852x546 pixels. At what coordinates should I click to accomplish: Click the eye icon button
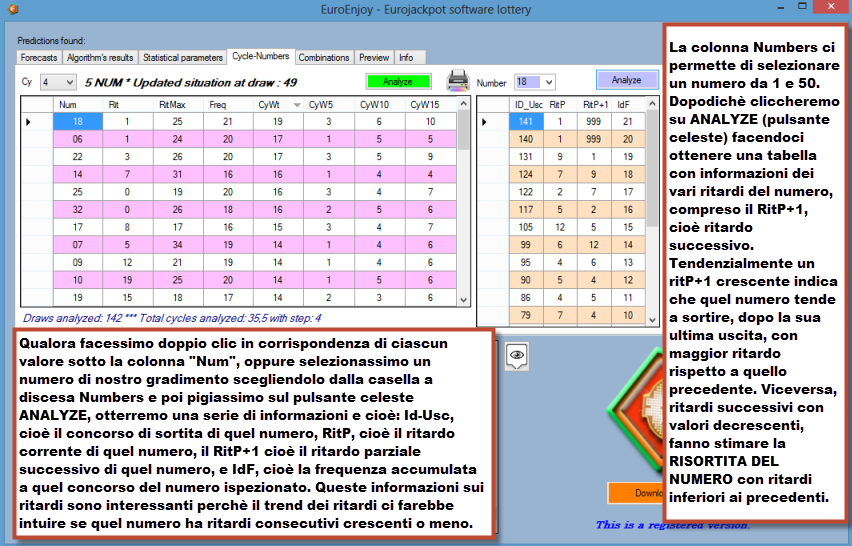(x=516, y=356)
